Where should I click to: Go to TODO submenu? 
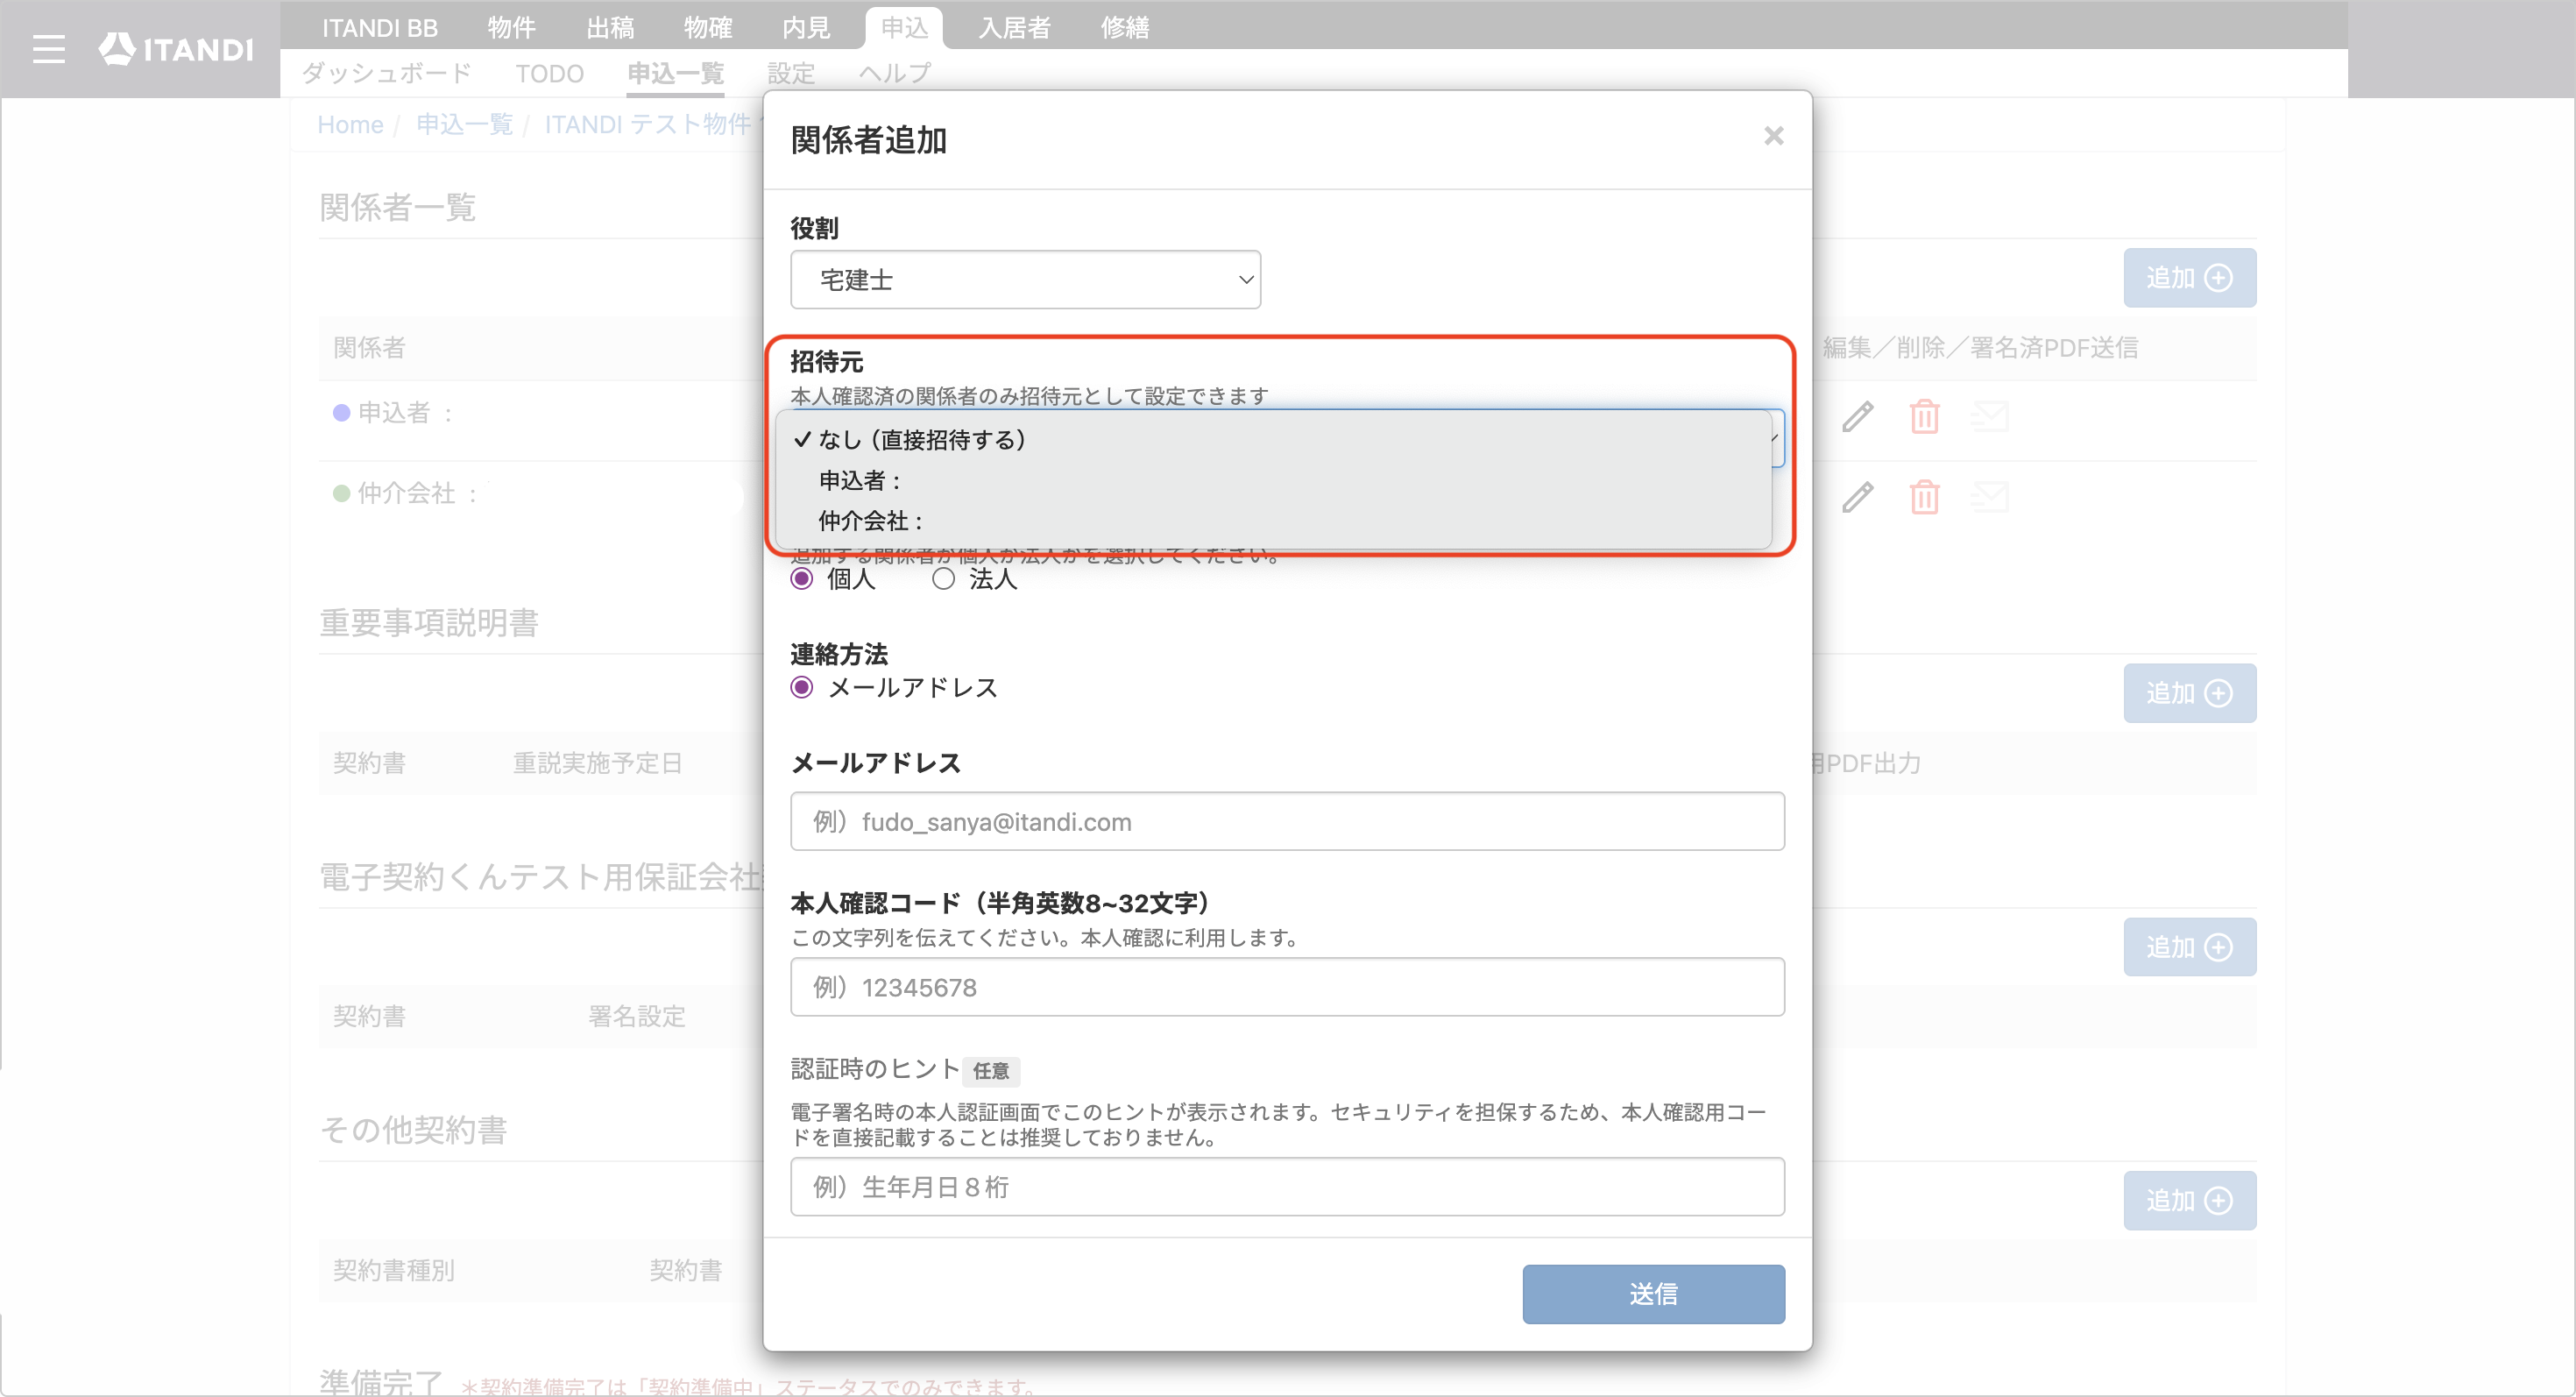click(x=550, y=73)
